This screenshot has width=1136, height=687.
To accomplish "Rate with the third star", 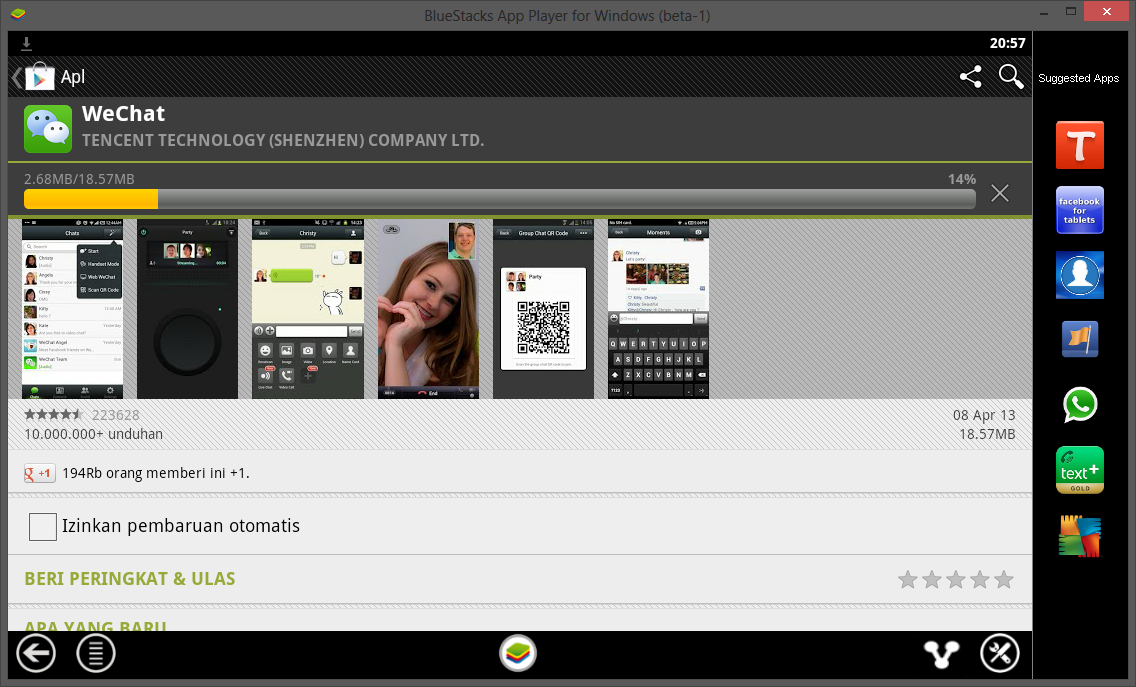I will [956, 580].
